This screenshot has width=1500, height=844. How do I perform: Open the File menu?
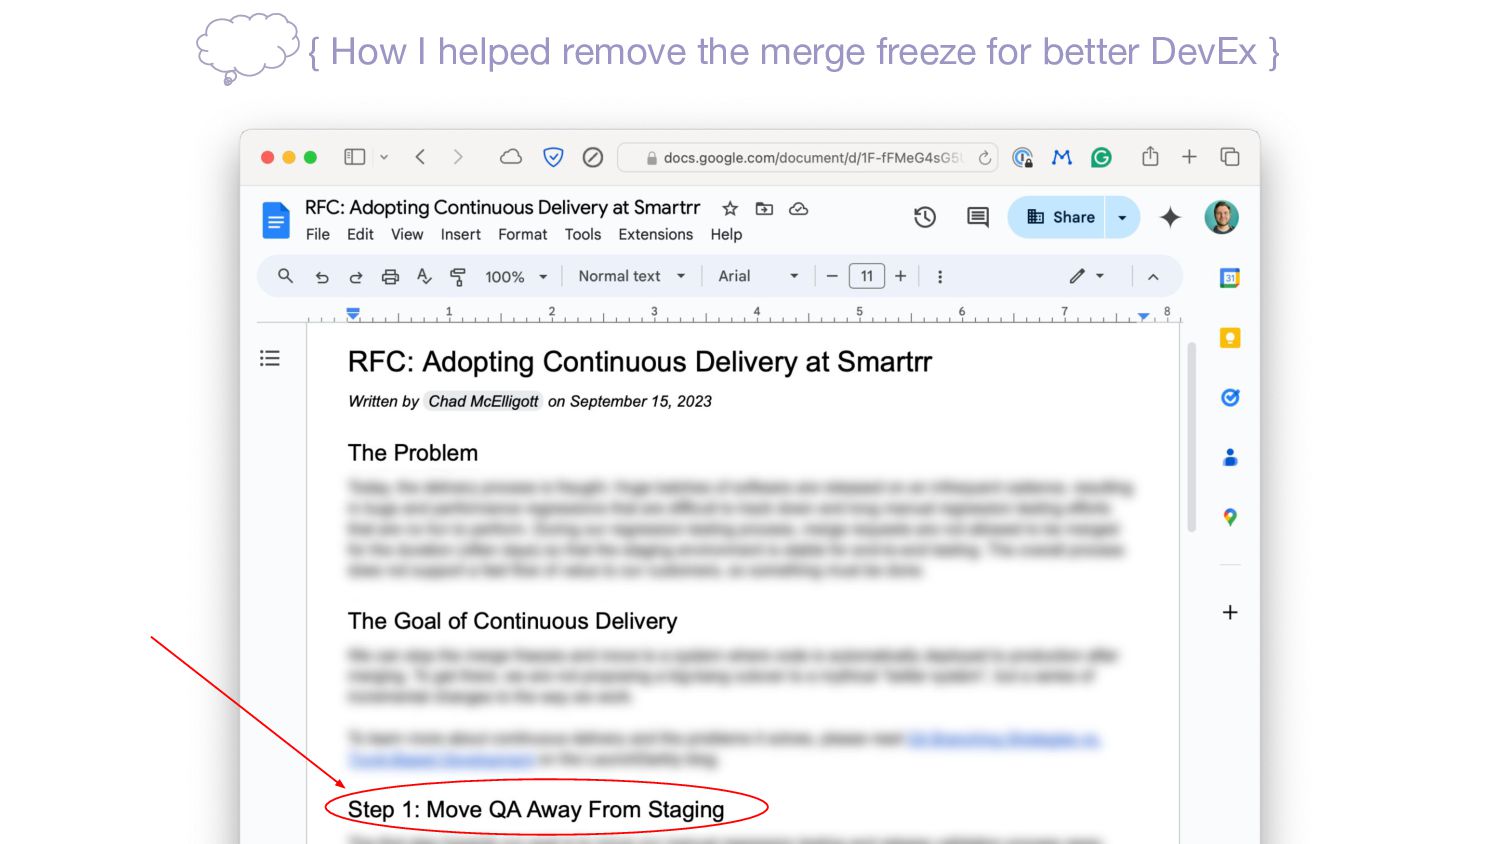(318, 234)
